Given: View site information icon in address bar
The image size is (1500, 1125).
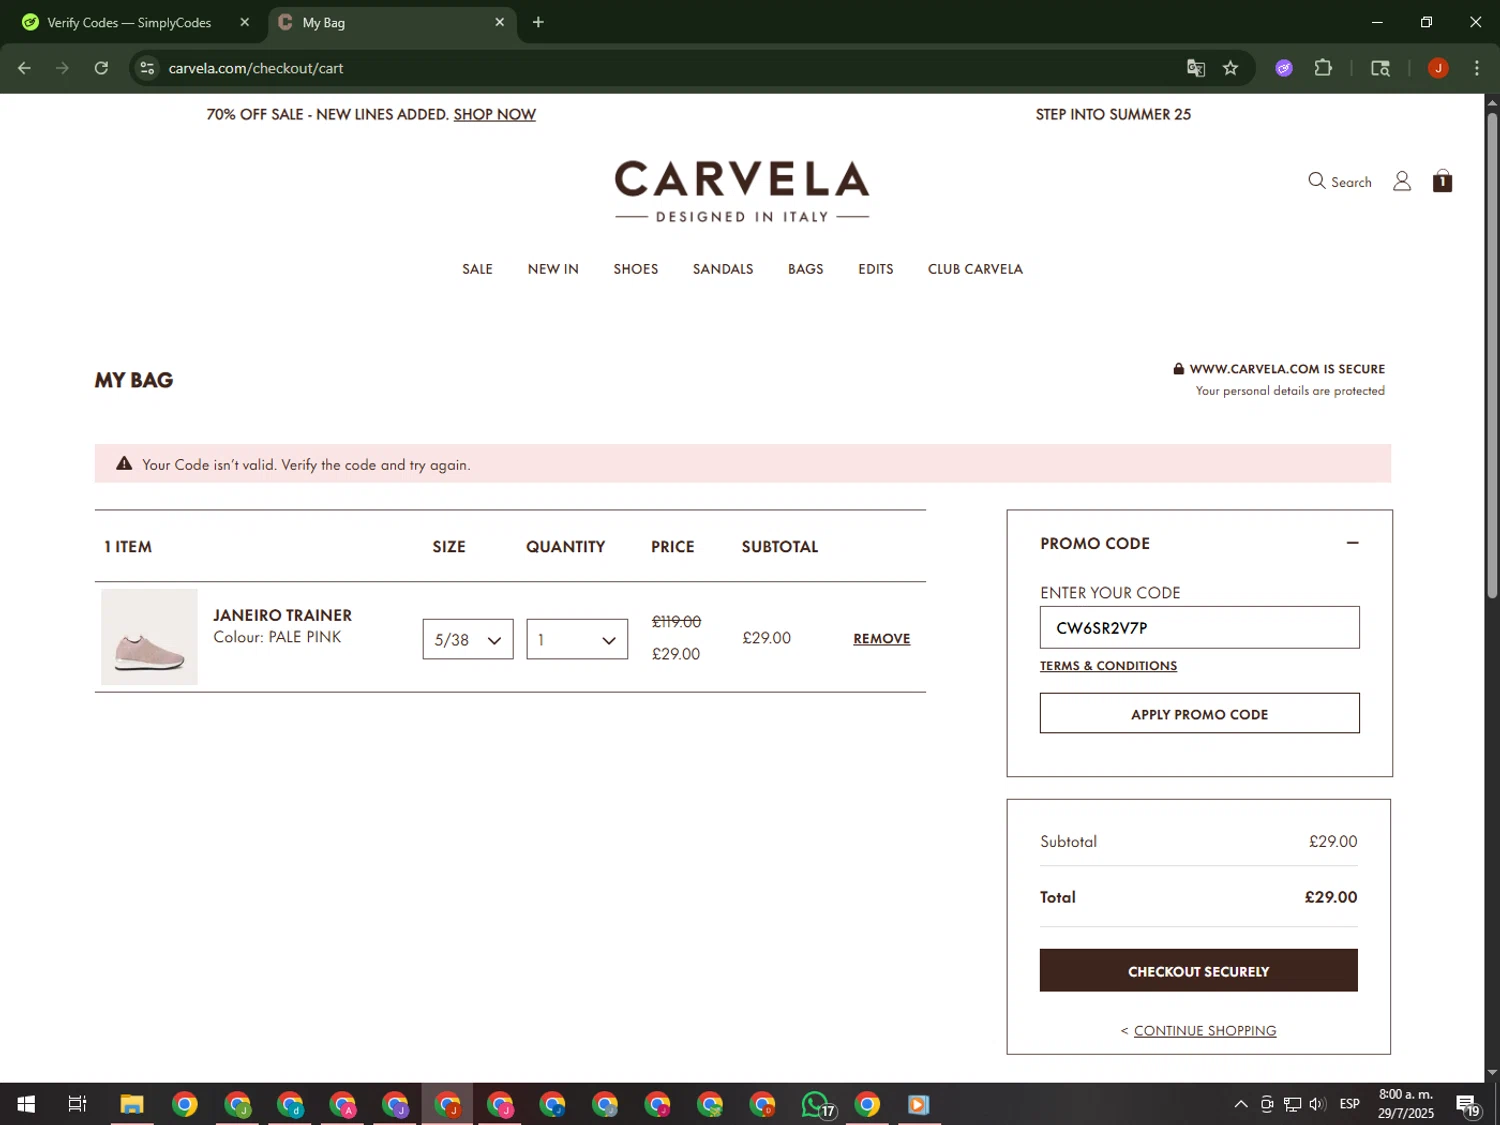Looking at the screenshot, I should (147, 68).
